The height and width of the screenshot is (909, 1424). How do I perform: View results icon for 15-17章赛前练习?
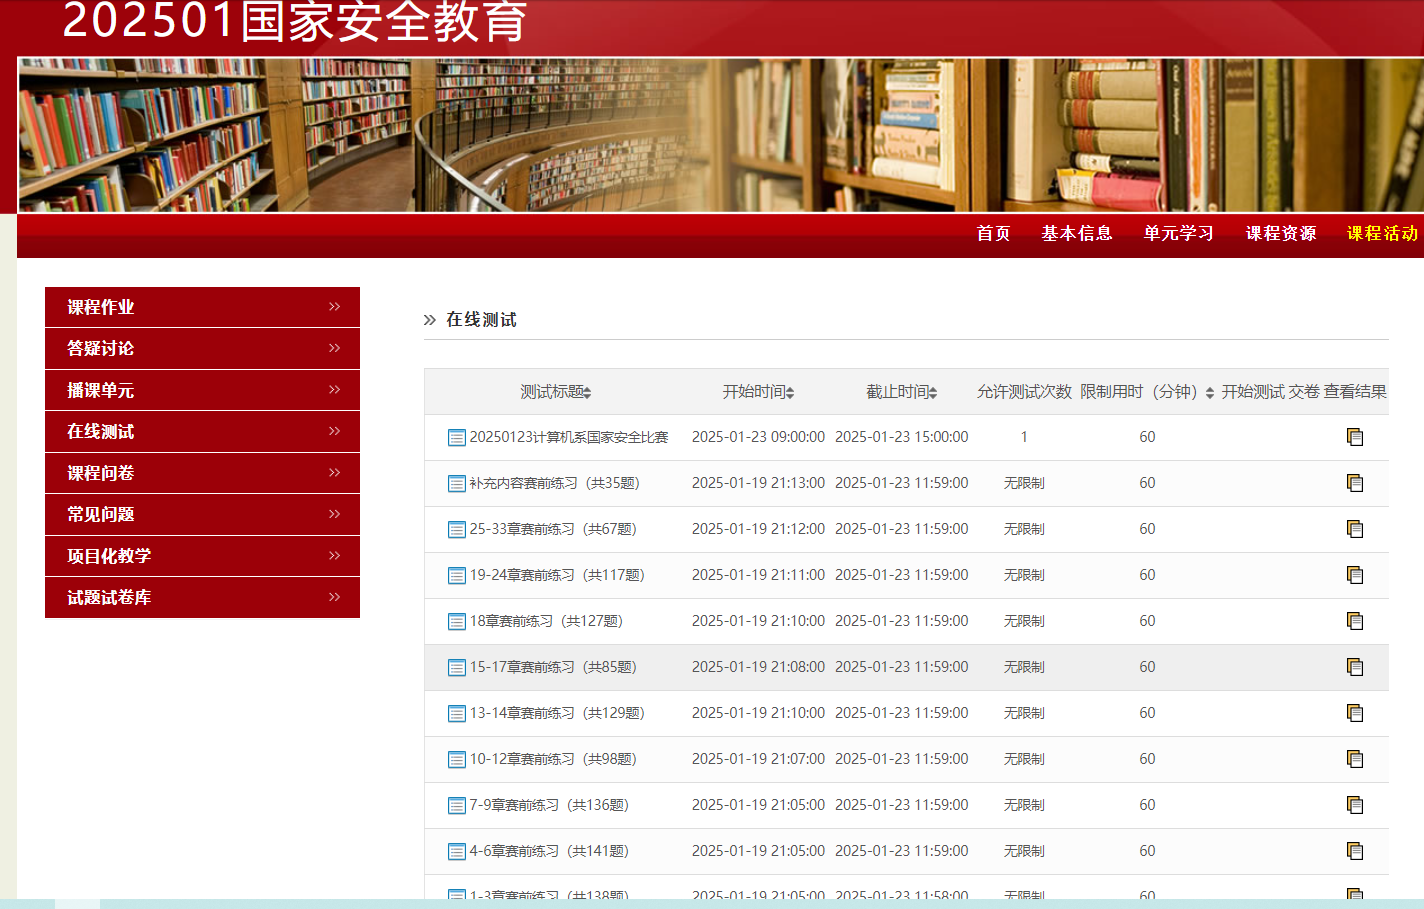1355,667
